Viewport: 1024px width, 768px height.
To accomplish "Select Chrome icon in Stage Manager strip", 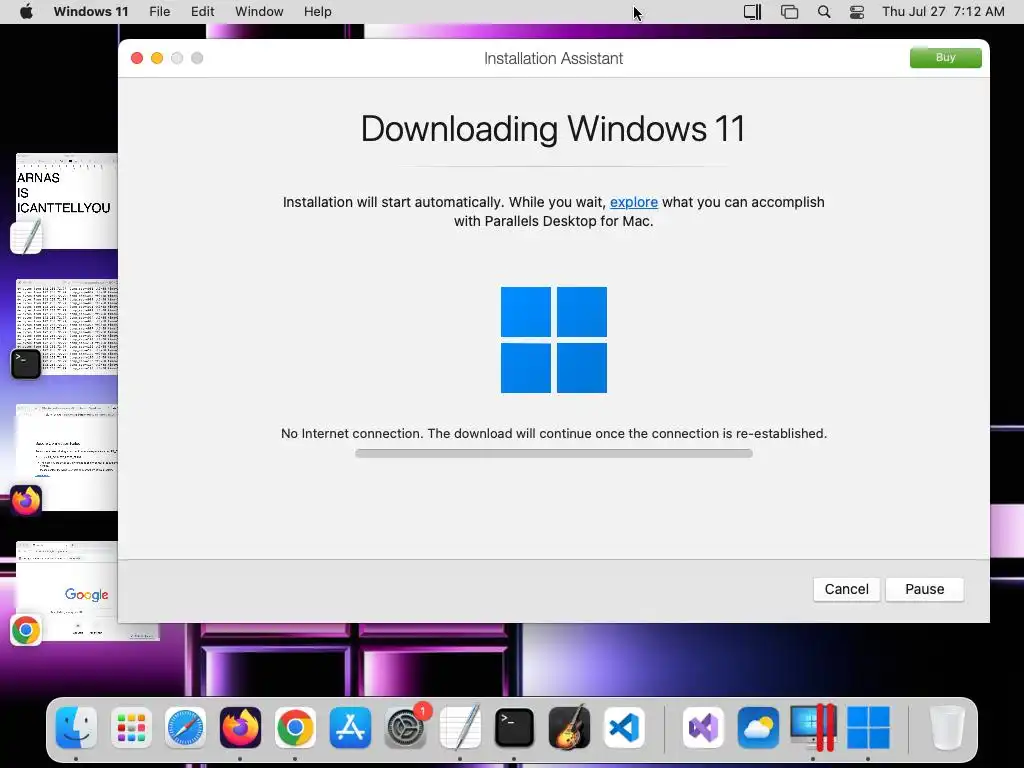I will pos(26,630).
